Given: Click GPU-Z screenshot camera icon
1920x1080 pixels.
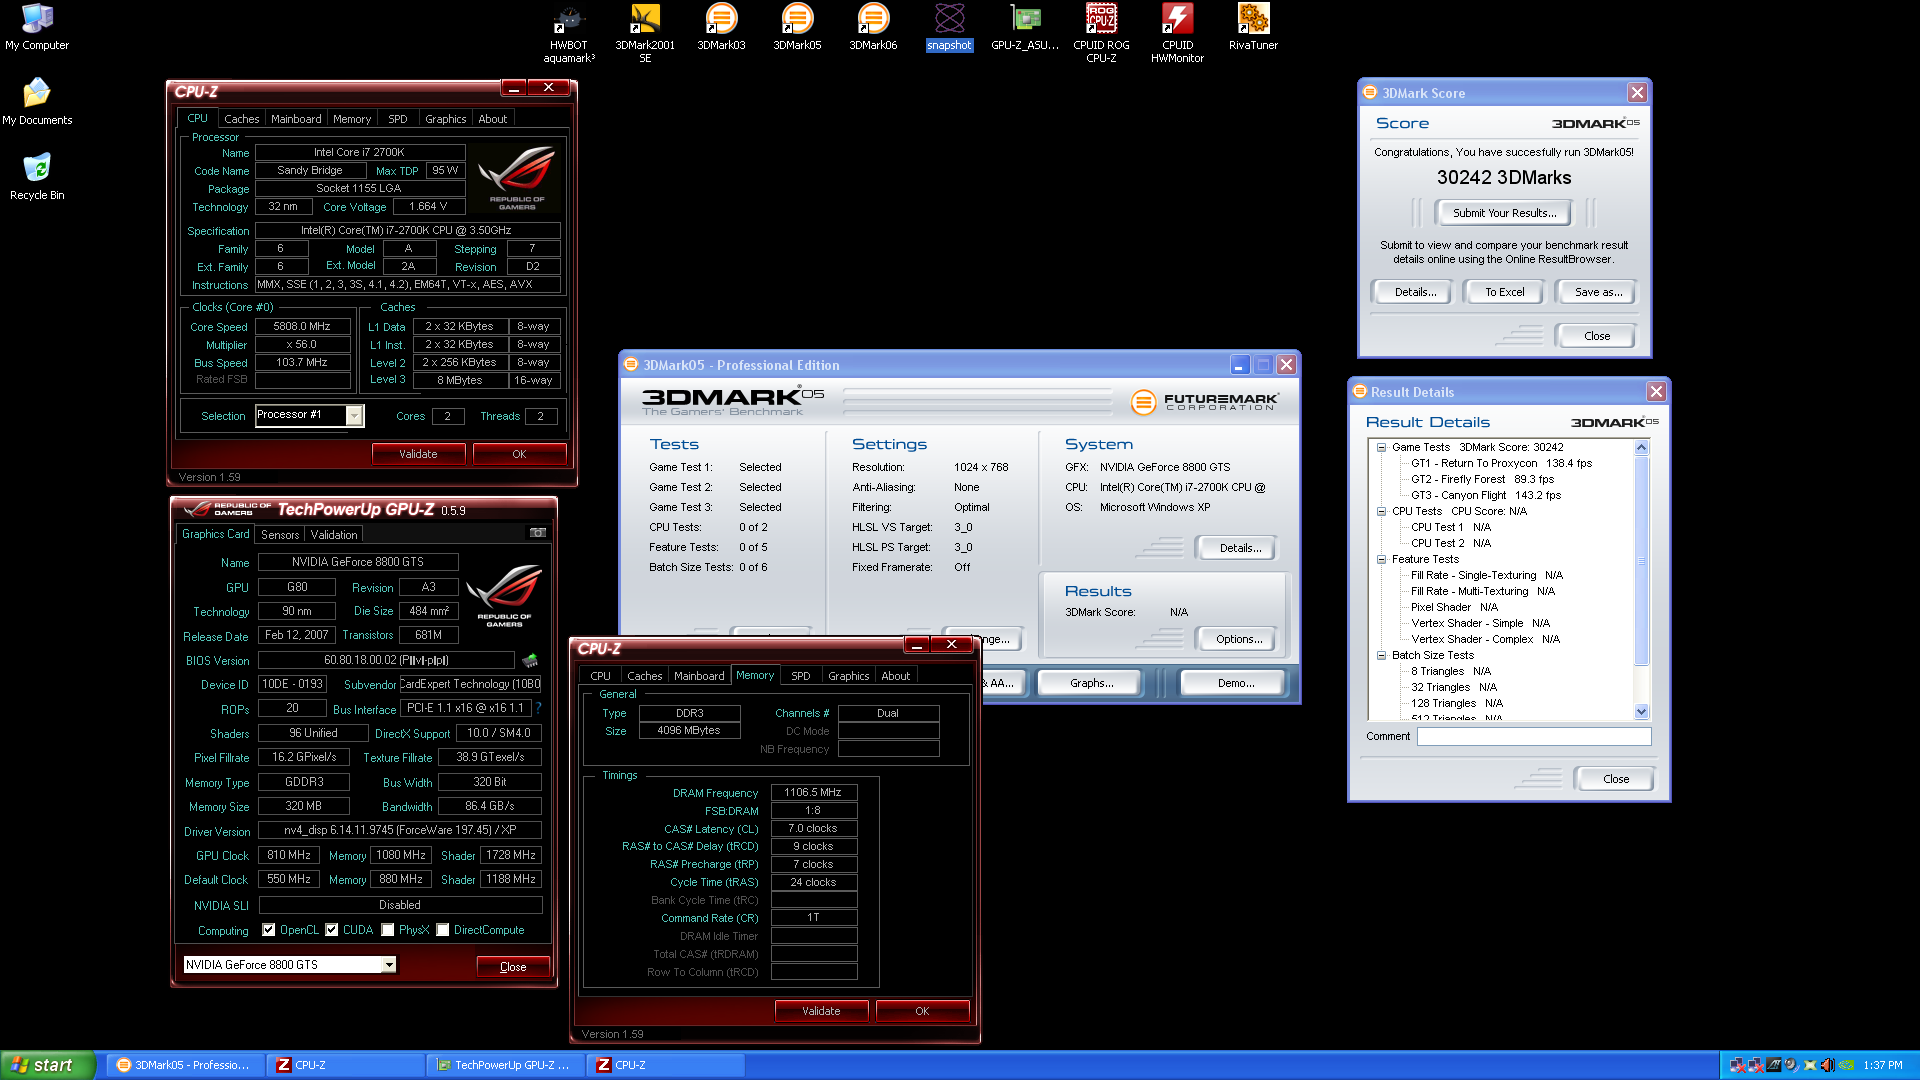Looking at the screenshot, I should [x=537, y=533].
